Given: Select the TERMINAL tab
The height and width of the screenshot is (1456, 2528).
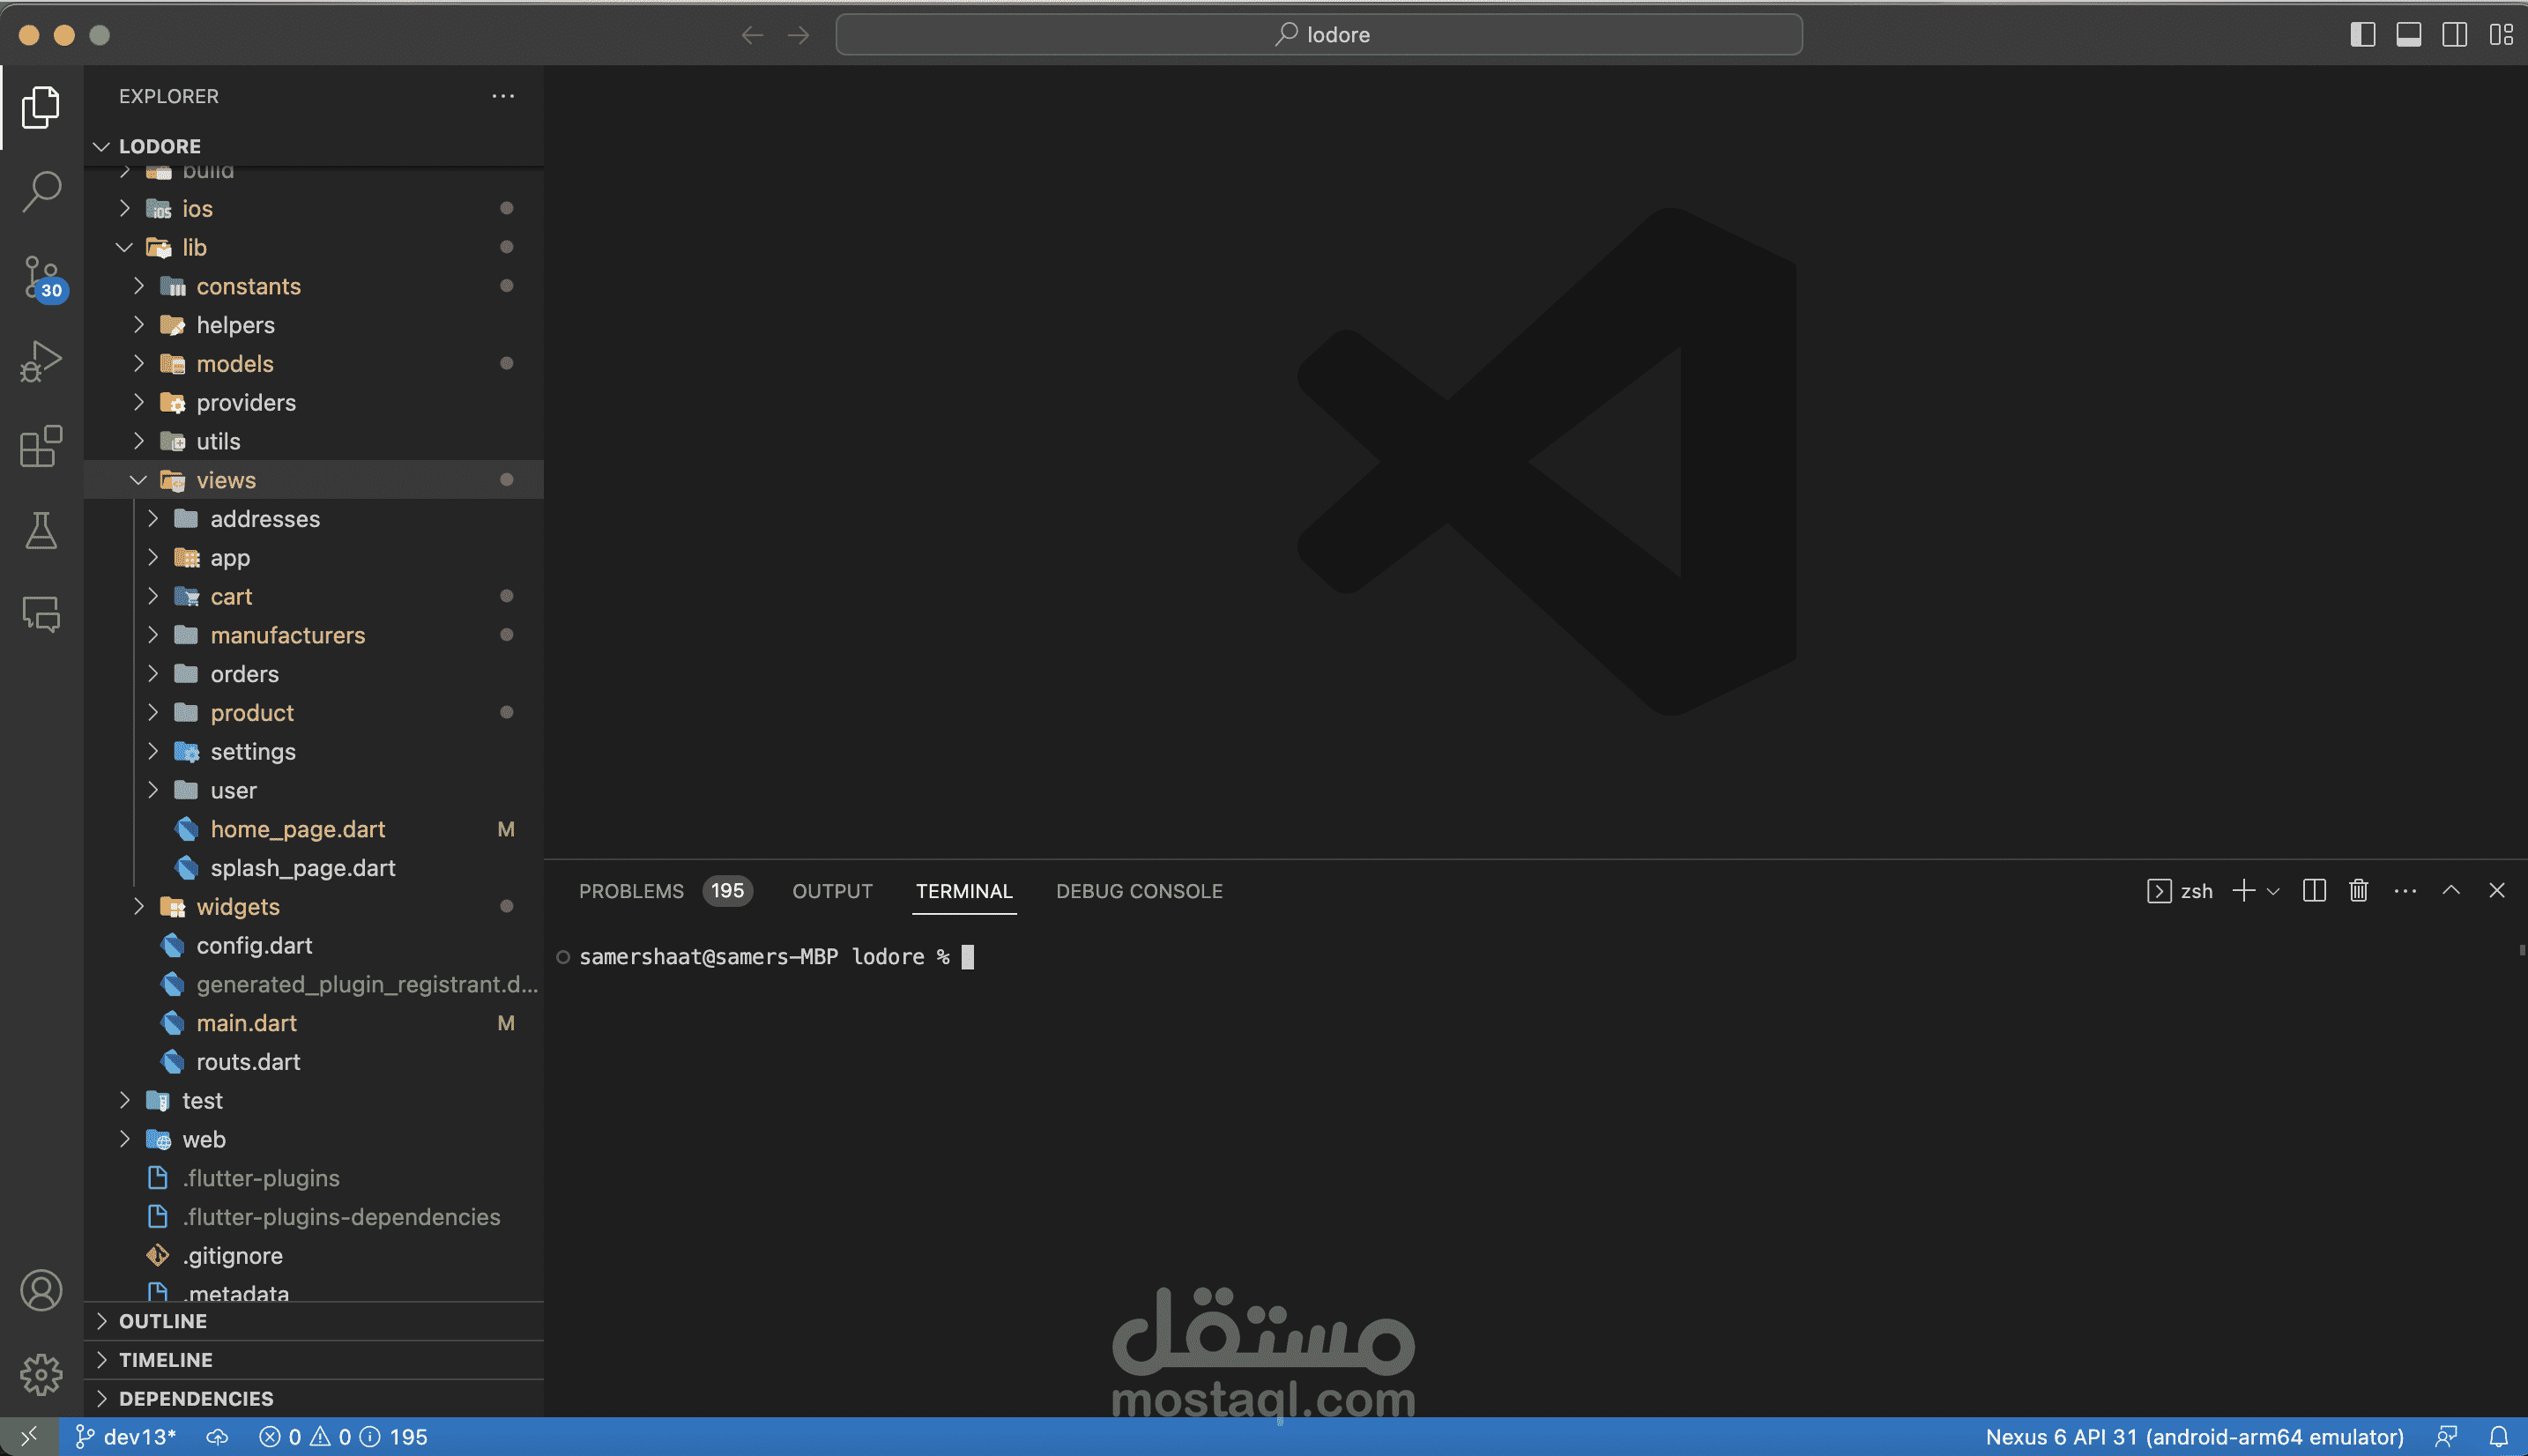Looking at the screenshot, I should (x=964, y=891).
